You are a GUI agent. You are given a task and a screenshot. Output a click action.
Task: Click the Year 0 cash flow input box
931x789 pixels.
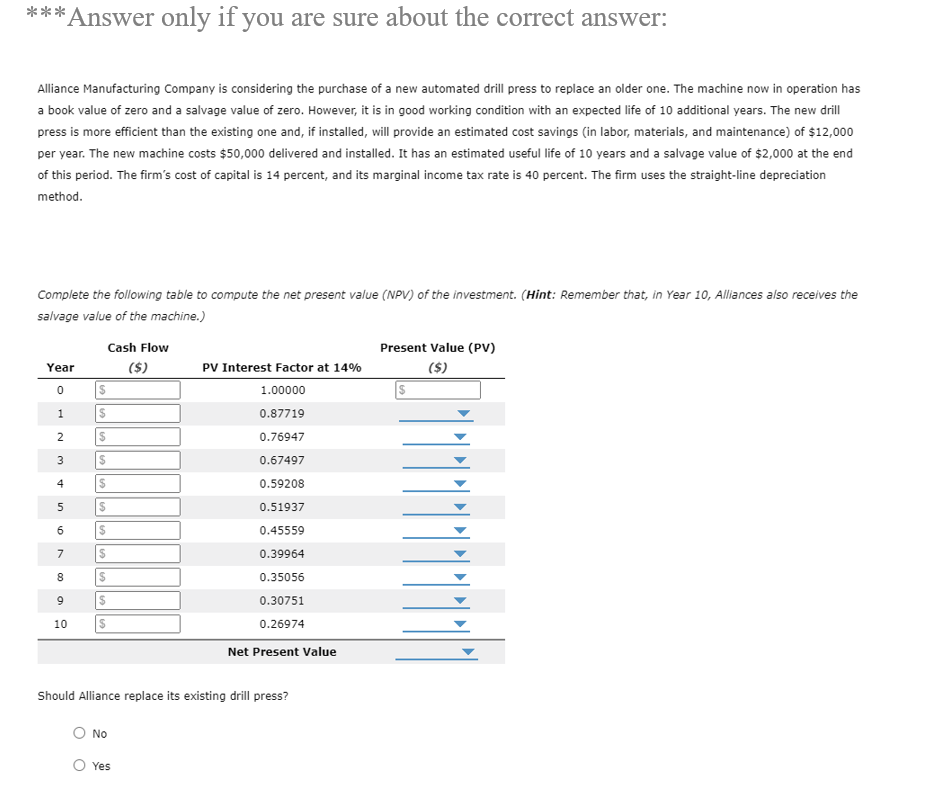tap(137, 389)
